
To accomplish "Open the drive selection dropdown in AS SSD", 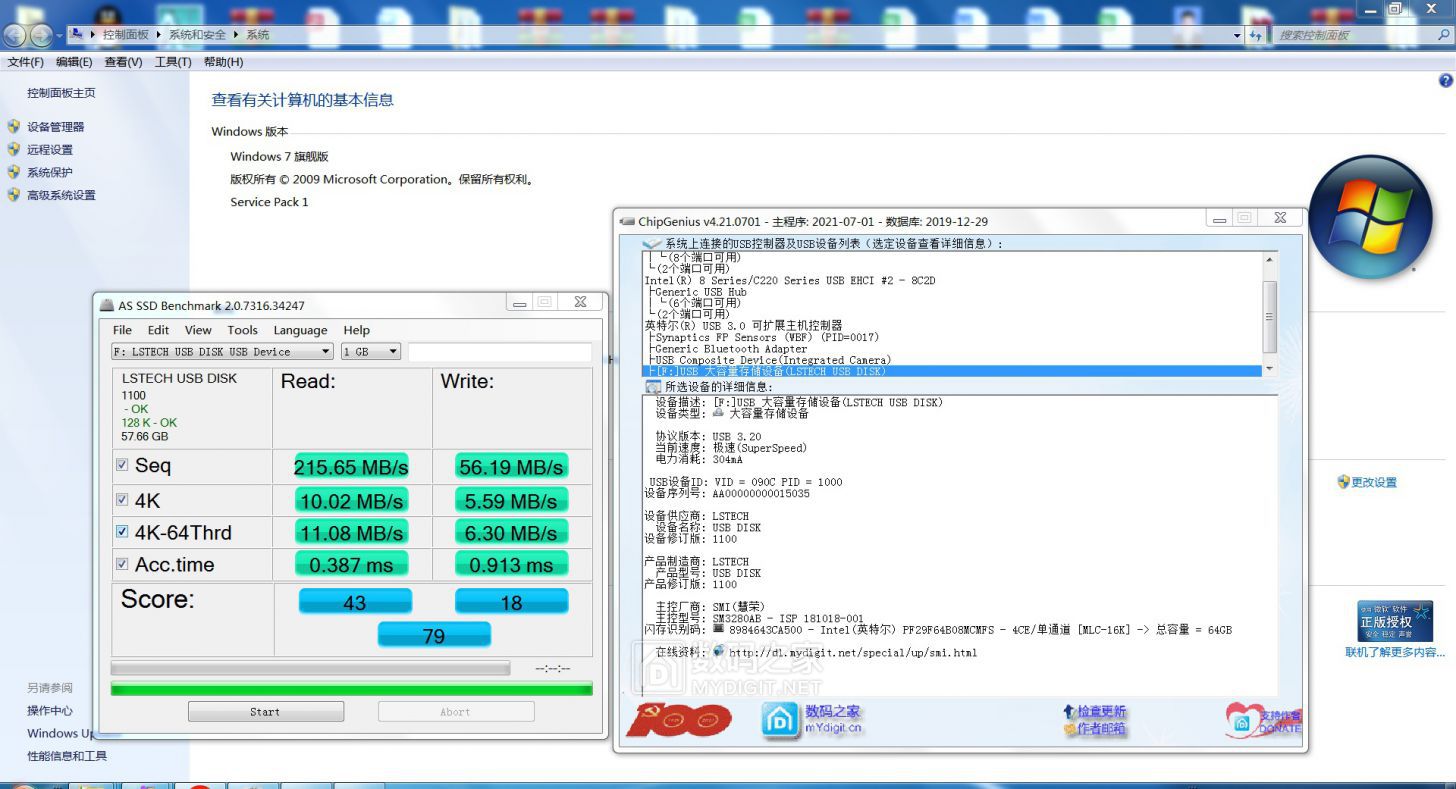I will click(x=325, y=352).
